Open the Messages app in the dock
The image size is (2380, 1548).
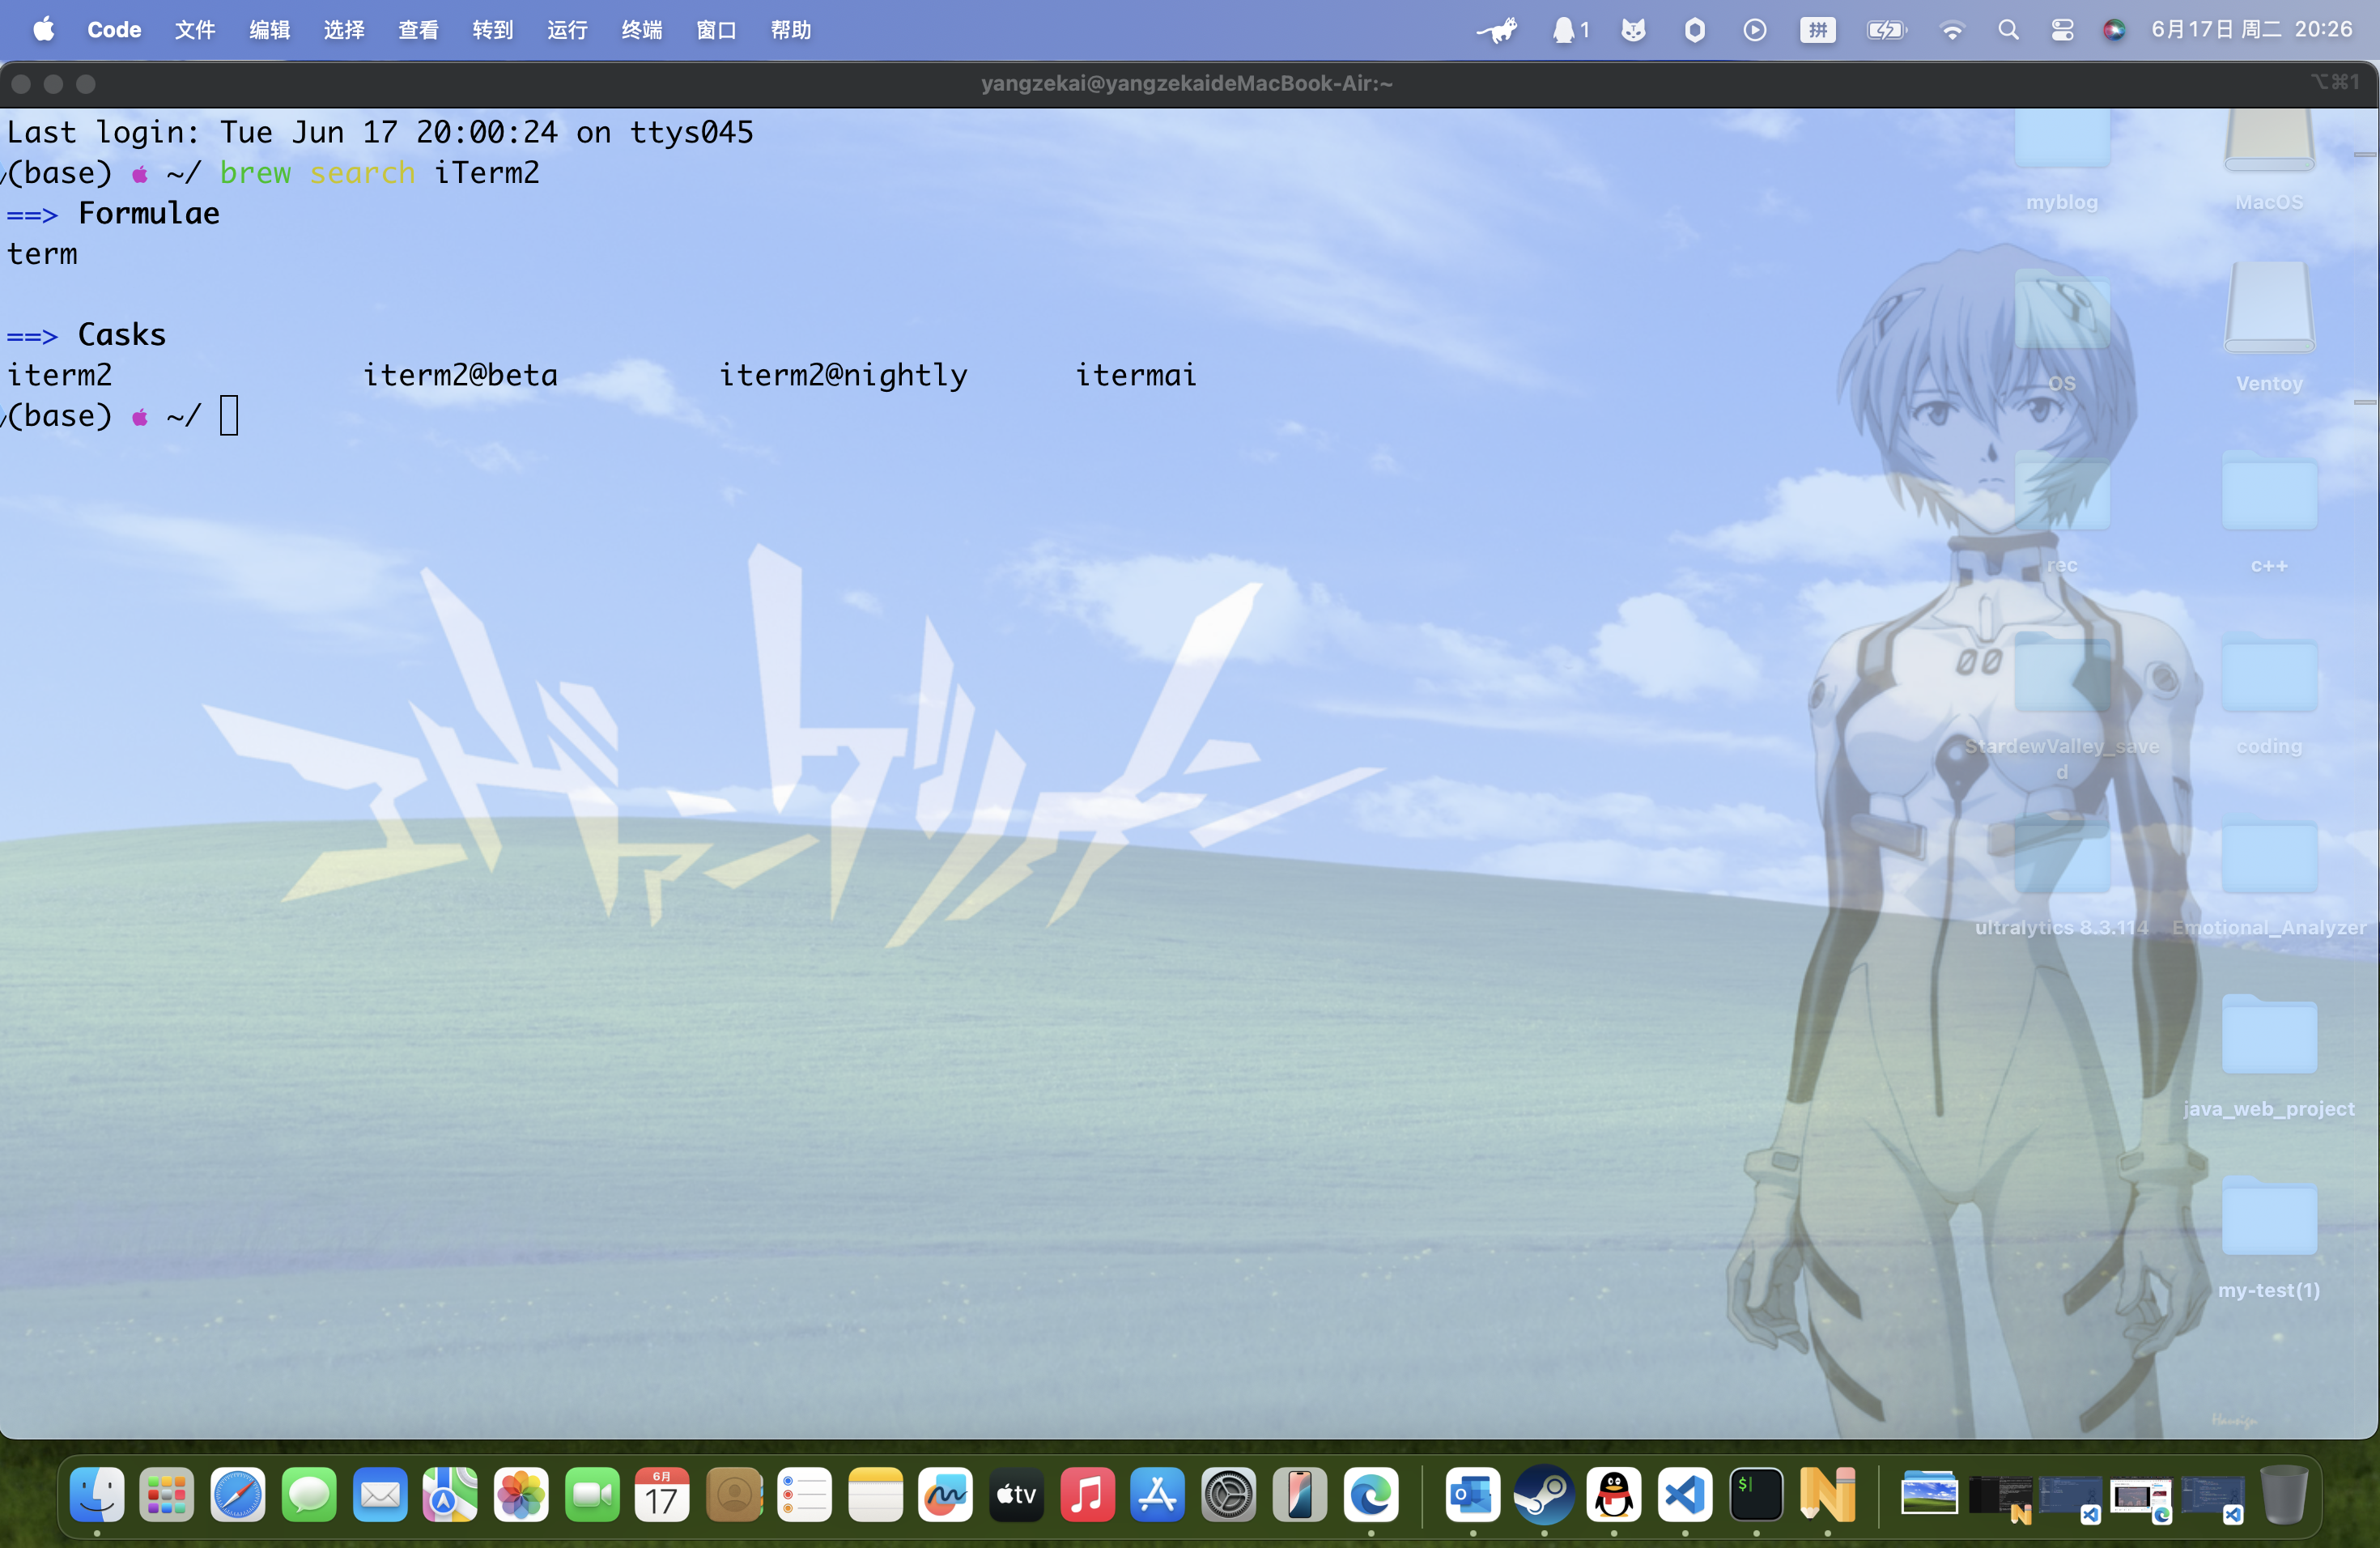pyautogui.click(x=309, y=1495)
